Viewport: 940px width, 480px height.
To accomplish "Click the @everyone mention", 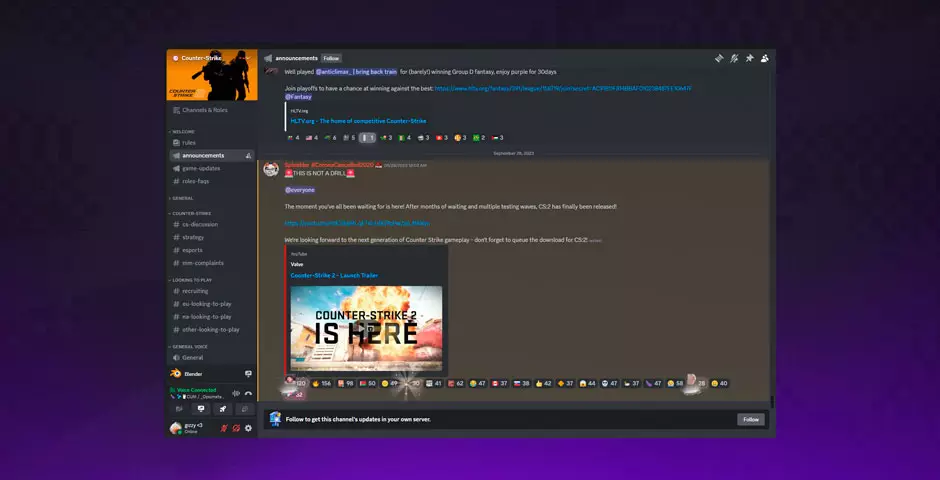I will click(x=300, y=190).
